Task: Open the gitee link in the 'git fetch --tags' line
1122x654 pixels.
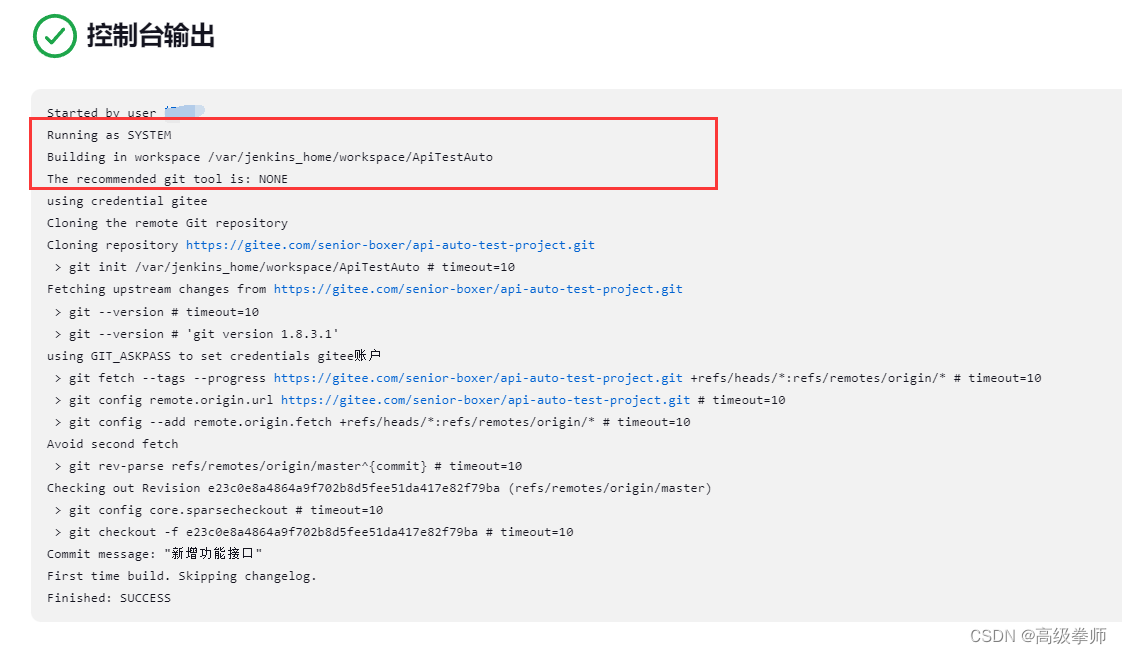Action: tap(478, 378)
